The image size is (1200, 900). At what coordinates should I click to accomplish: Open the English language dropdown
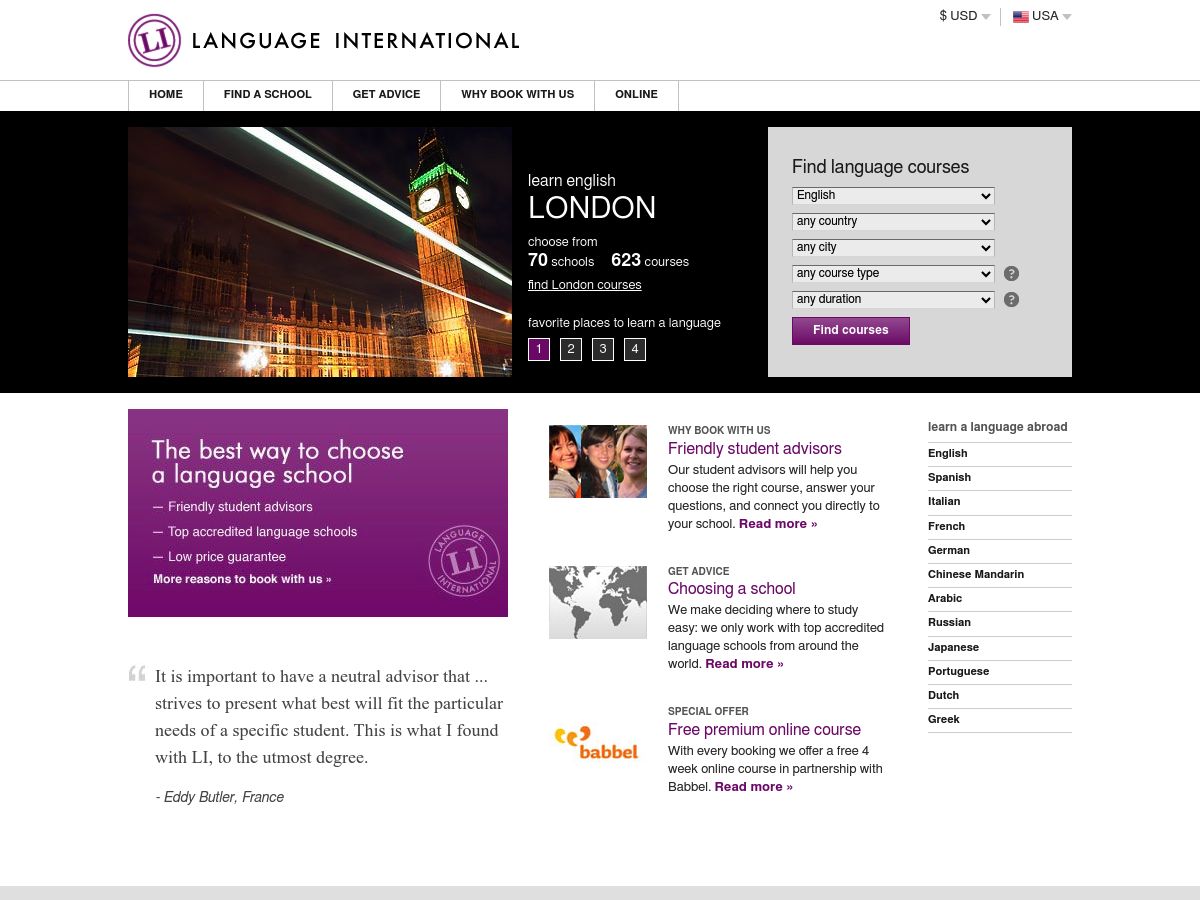tap(893, 196)
